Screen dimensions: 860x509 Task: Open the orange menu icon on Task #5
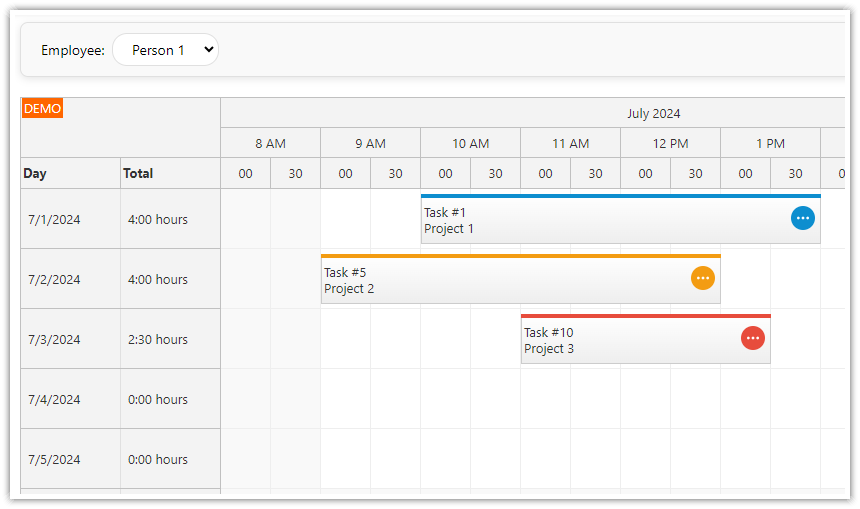pos(703,278)
